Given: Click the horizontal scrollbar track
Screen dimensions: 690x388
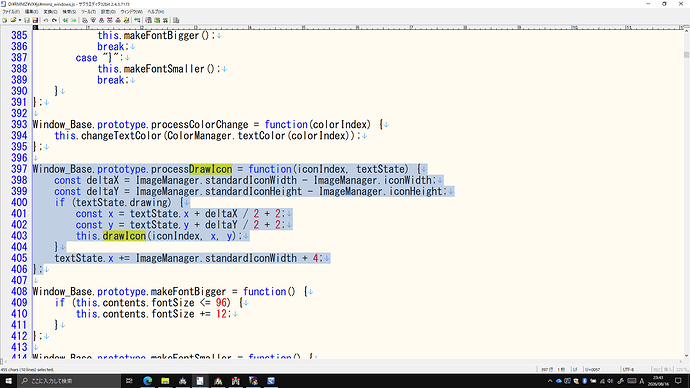Looking at the screenshot, I should point(343,362).
